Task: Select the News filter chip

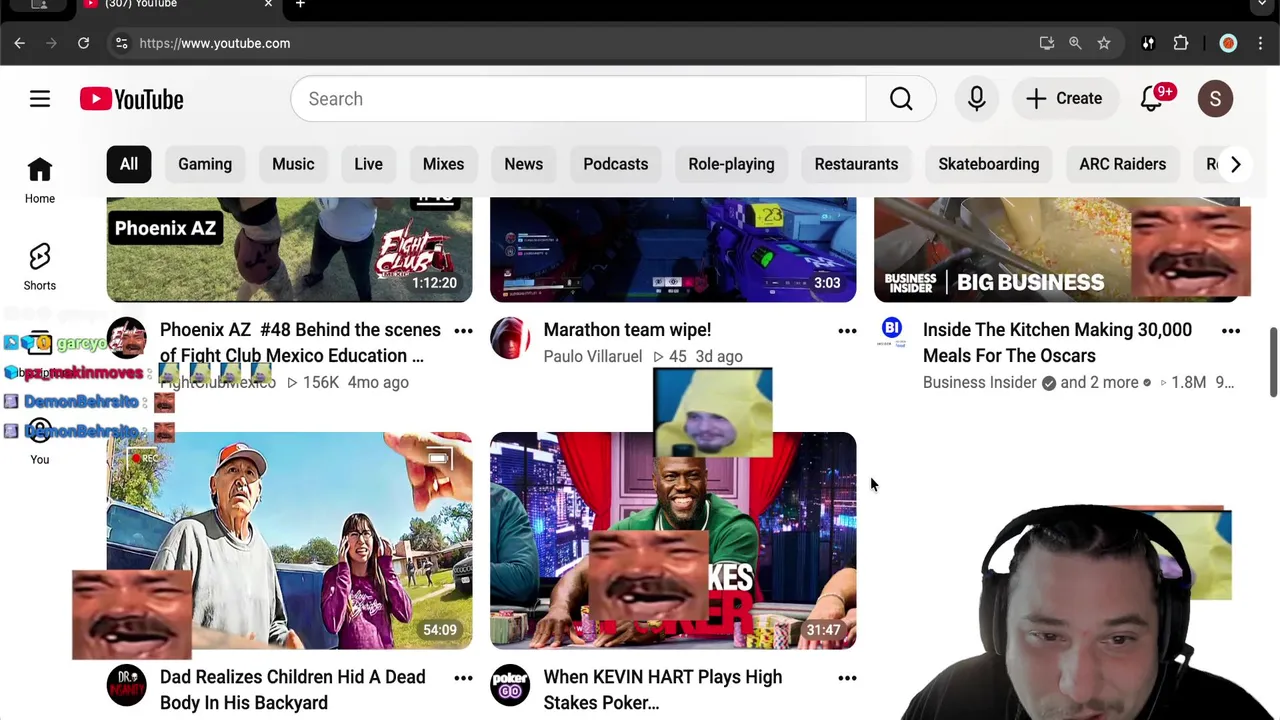Action: [x=524, y=164]
